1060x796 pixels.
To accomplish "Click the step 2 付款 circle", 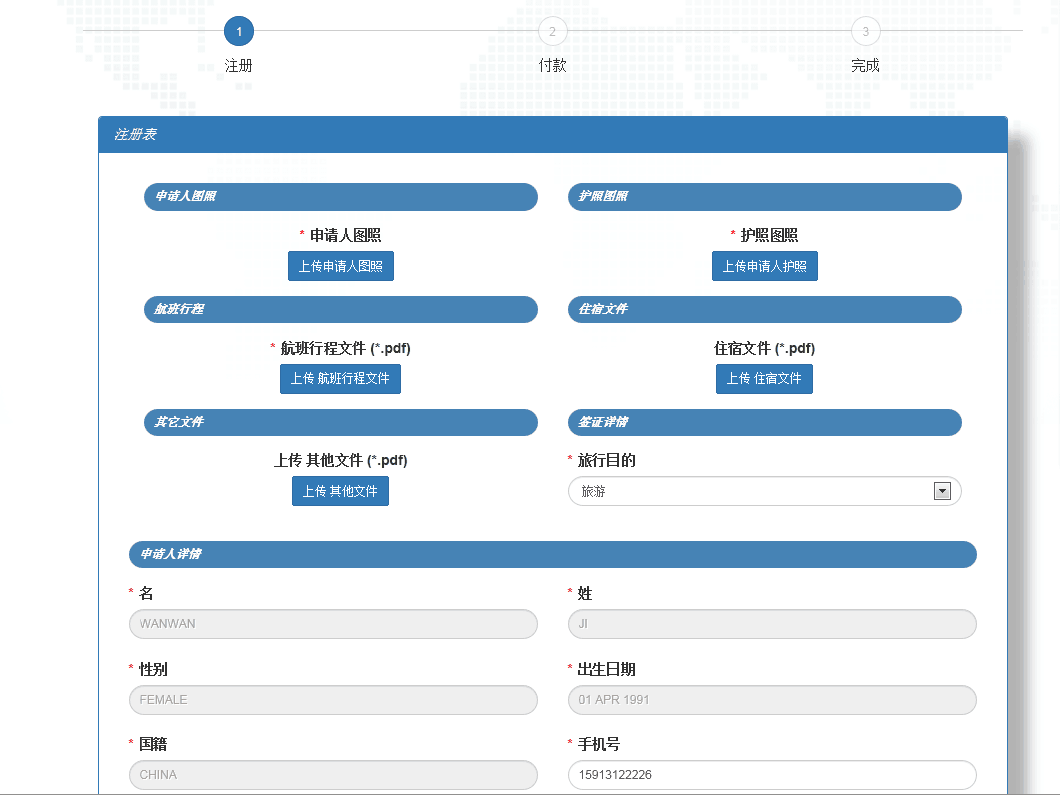I will (x=552, y=31).
